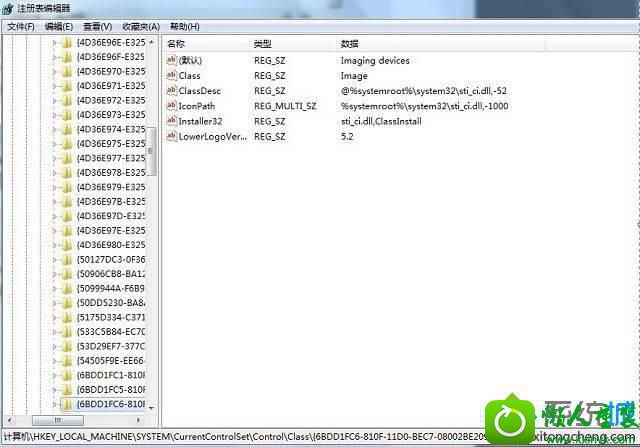Screen dimensions: 640x447
Task: Expand the {53D29EF7-377C key
Action: [x=55, y=347]
